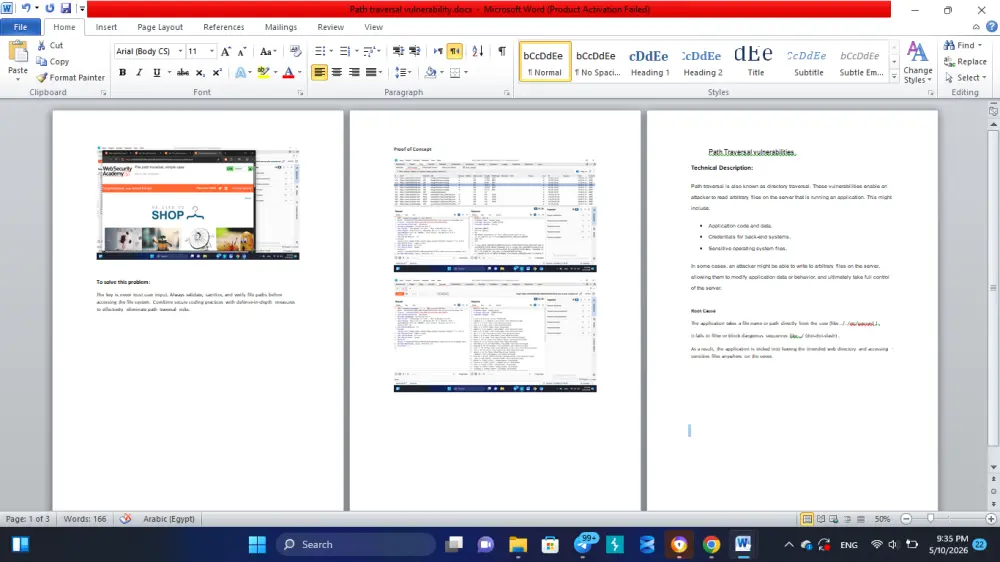1000x562 pixels.
Task: Align text left
Action: point(320,73)
